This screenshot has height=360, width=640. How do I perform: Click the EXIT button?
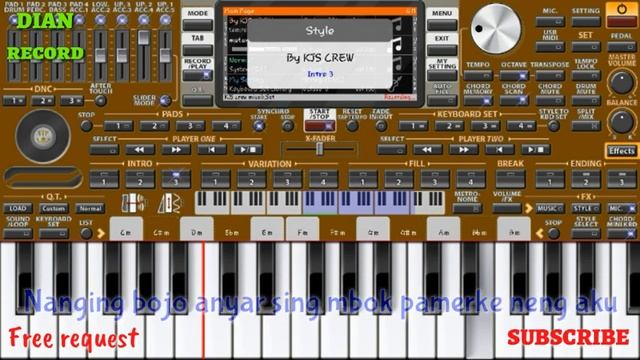click(442, 51)
